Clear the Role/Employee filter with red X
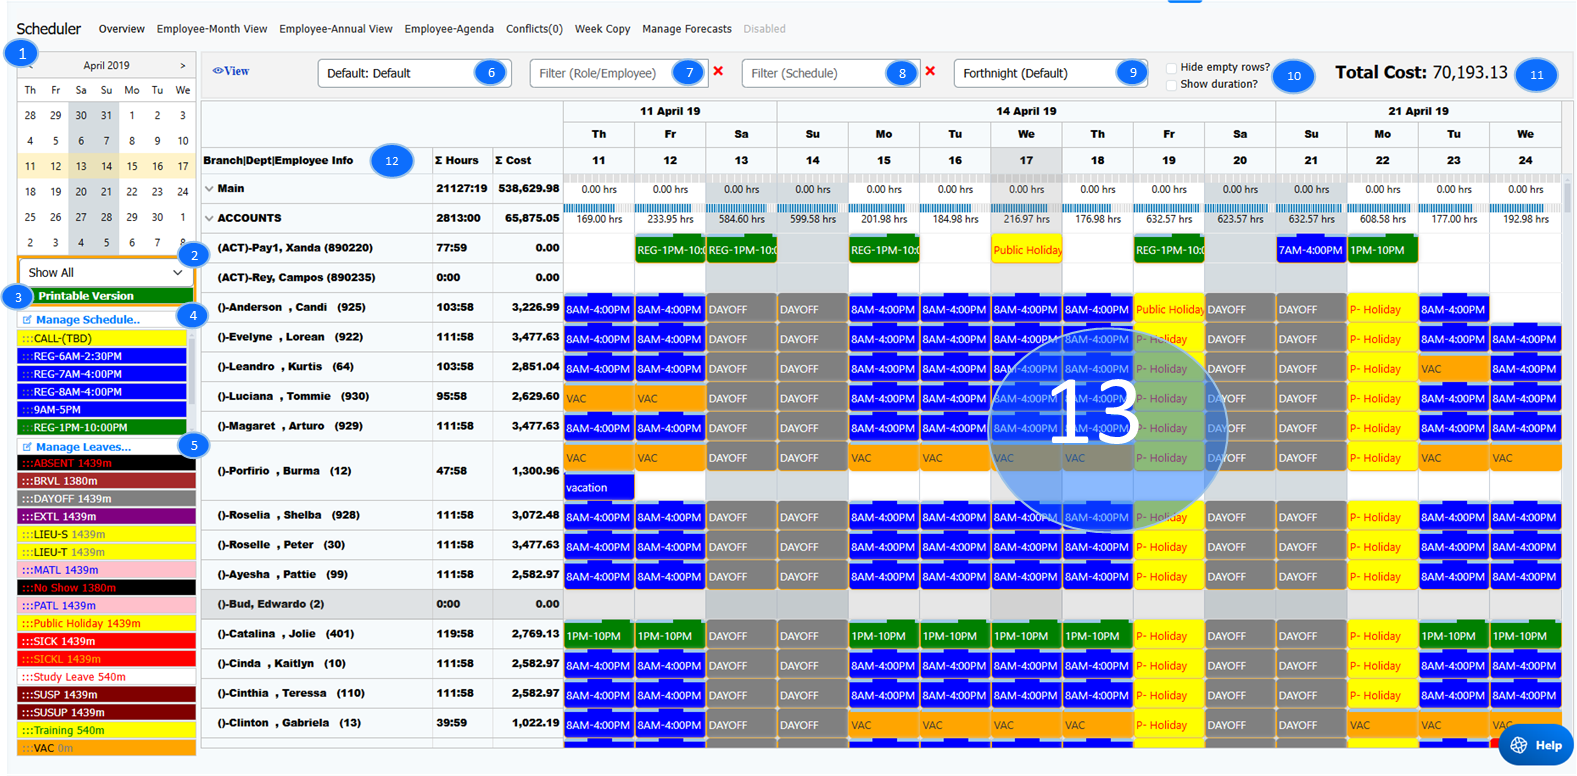The width and height of the screenshot is (1577, 776). click(718, 72)
